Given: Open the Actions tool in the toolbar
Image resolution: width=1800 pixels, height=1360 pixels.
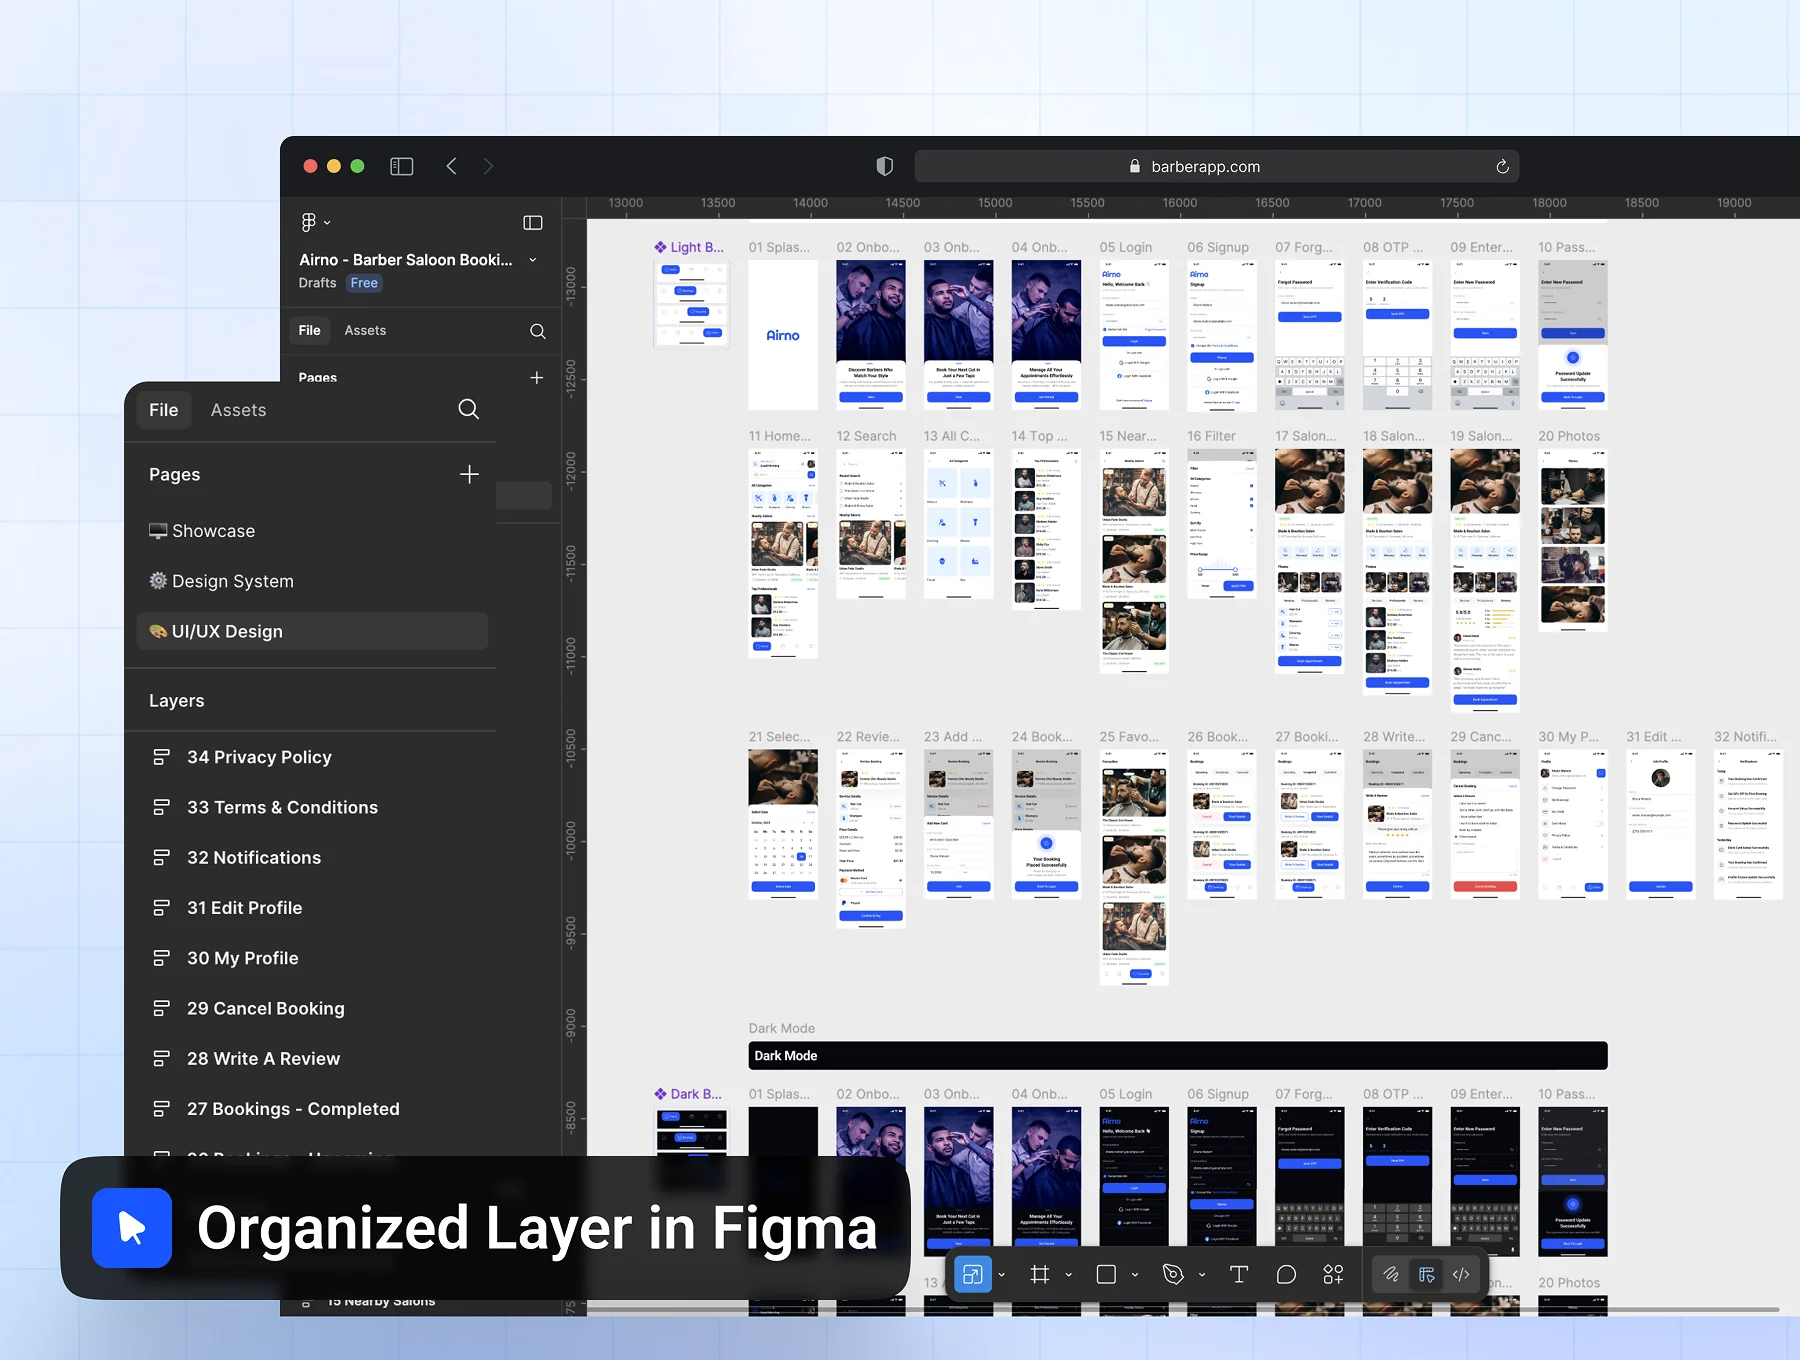Looking at the screenshot, I should (x=1333, y=1274).
